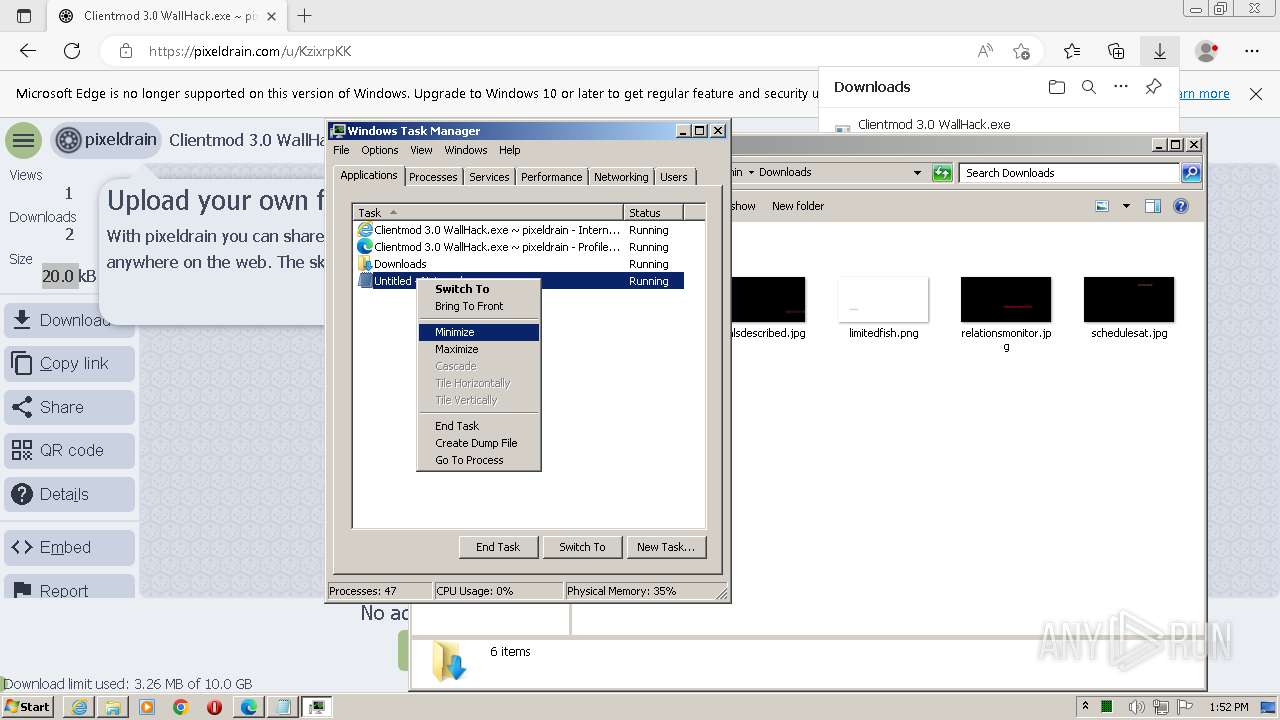Switch to the Networking tab
The height and width of the screenshot is (720, 1280).
[x=621, y=177]
